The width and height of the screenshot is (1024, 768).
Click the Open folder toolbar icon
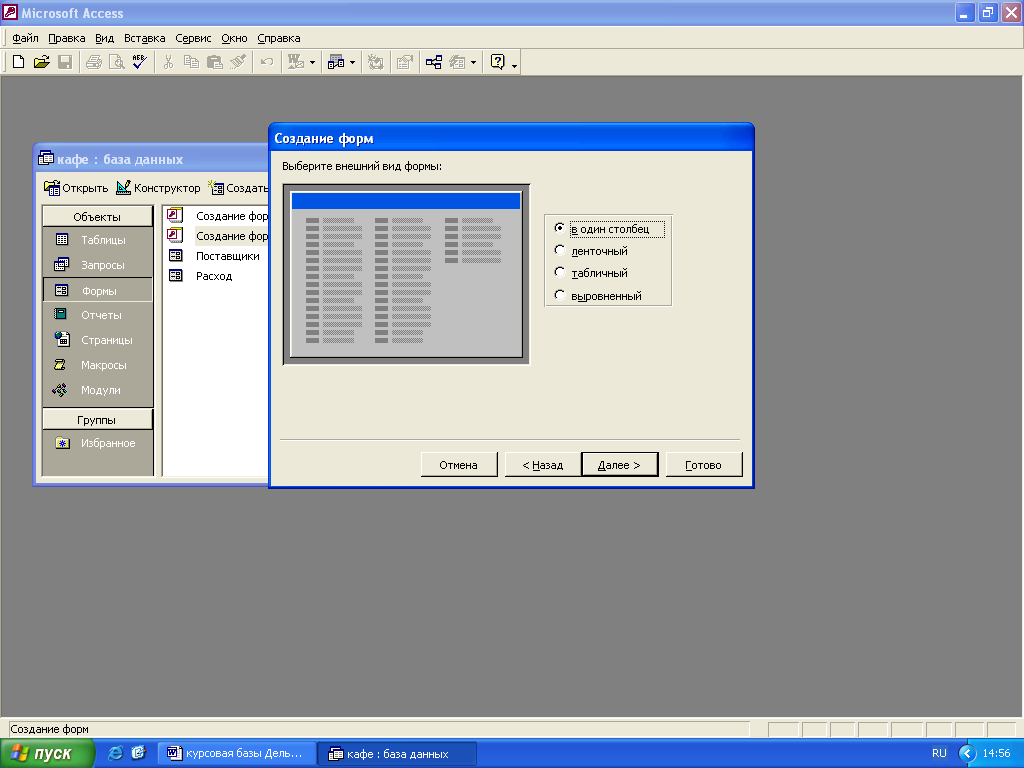41,62
